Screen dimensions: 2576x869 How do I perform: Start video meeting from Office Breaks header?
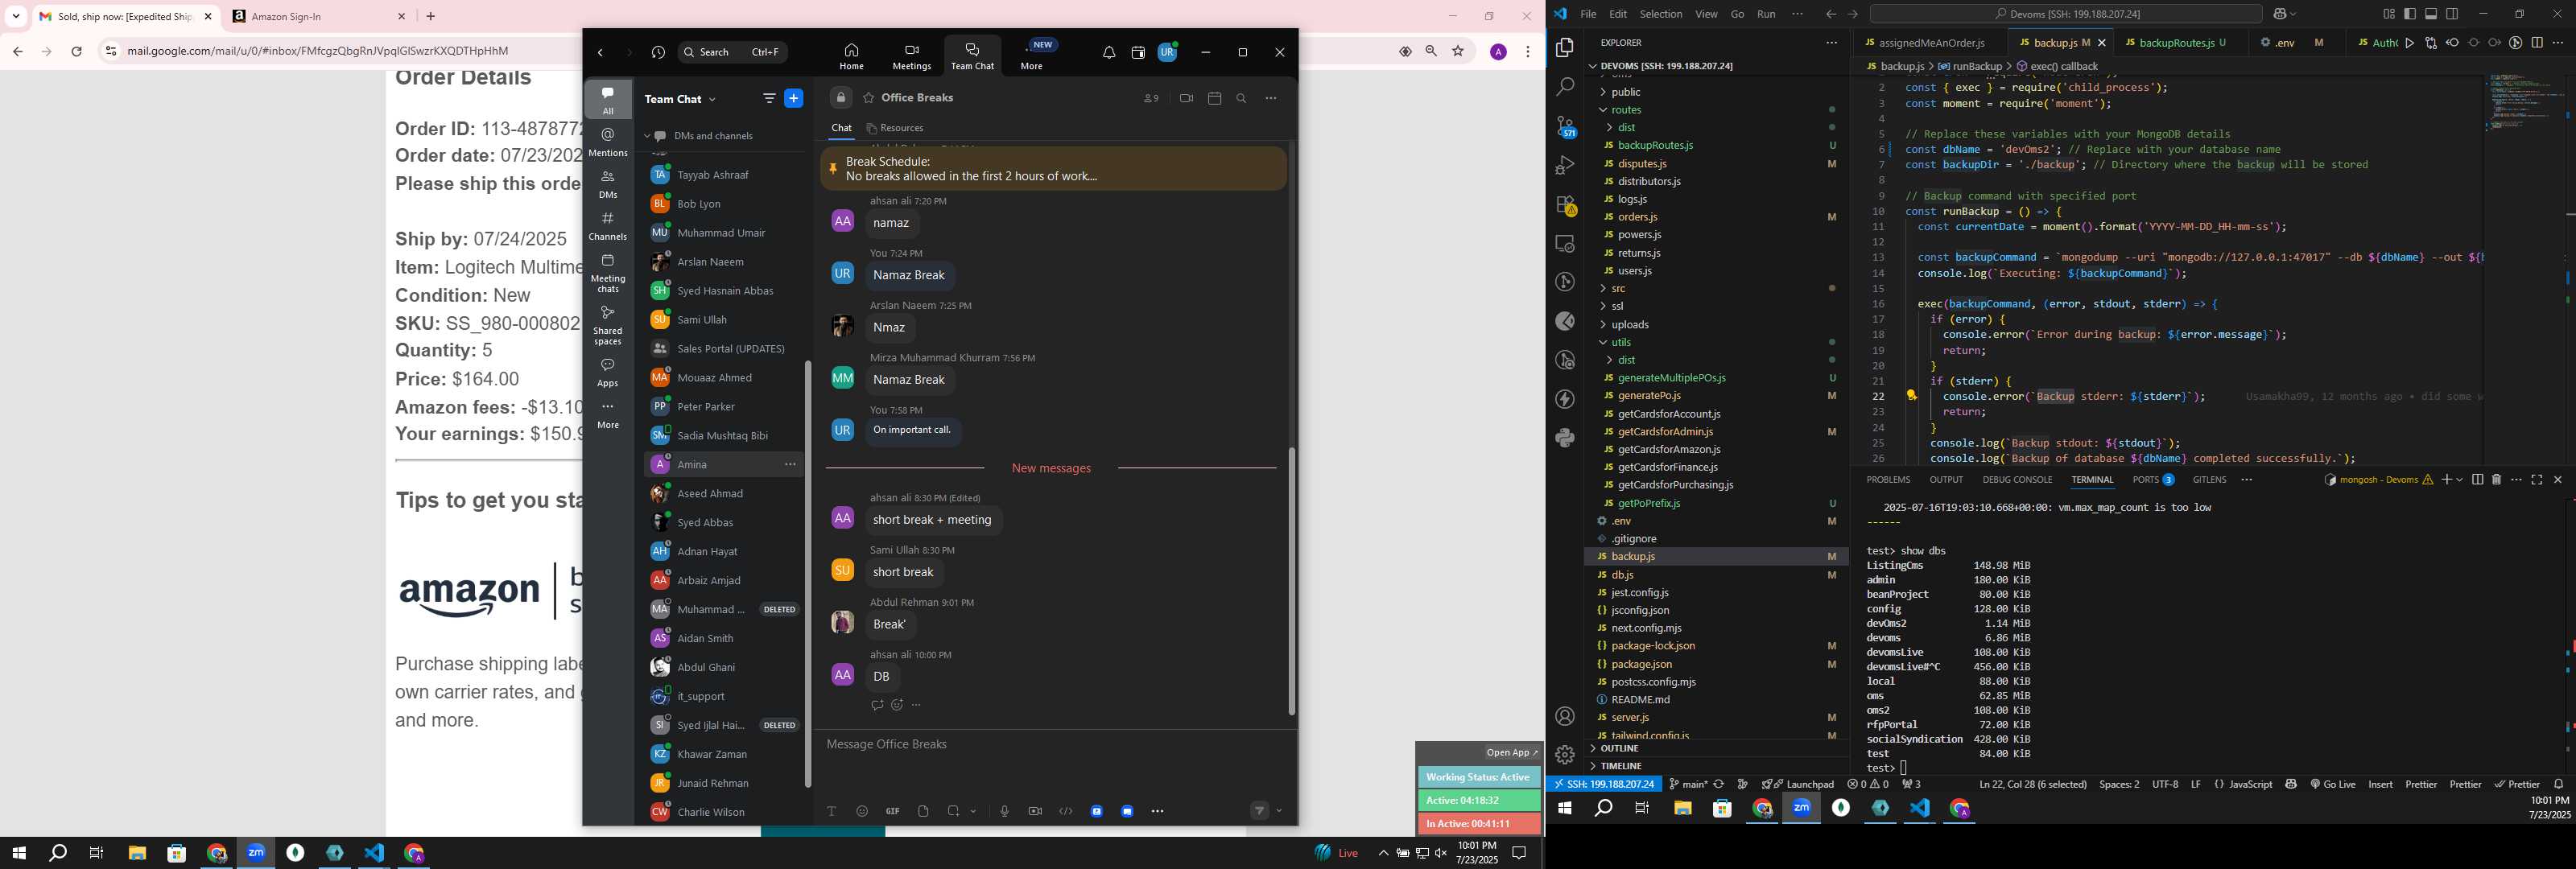(1186, 98)
